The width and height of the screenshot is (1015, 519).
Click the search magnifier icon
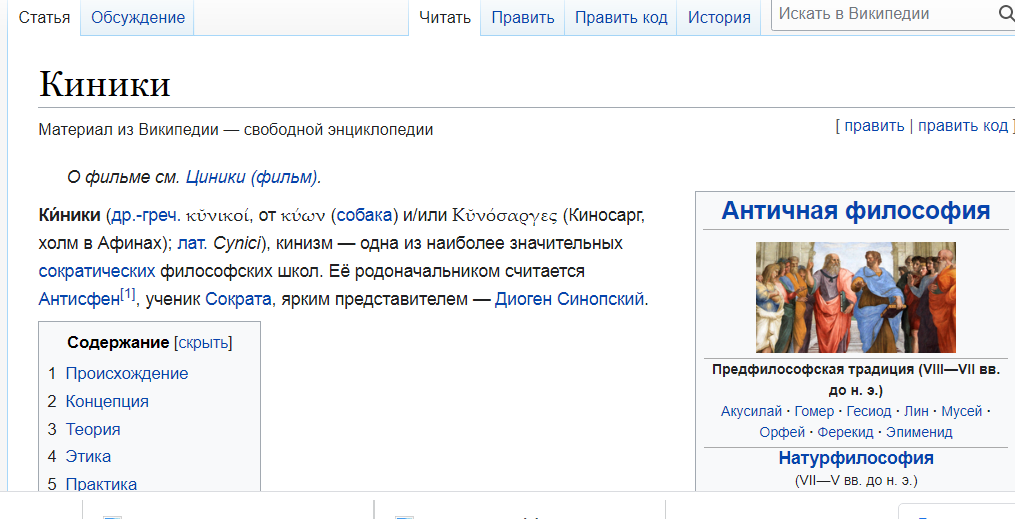click(1004, 14)
